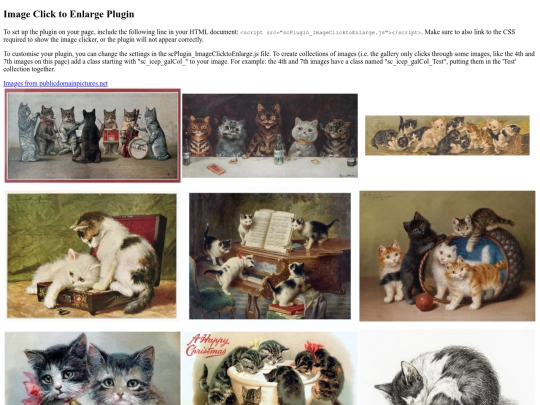Click the script src code snippet text
The width and height of the screenshot is (540, 405).
point(331,32)
